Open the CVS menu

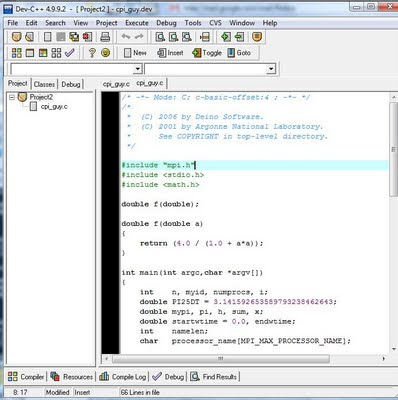point(215,23)
